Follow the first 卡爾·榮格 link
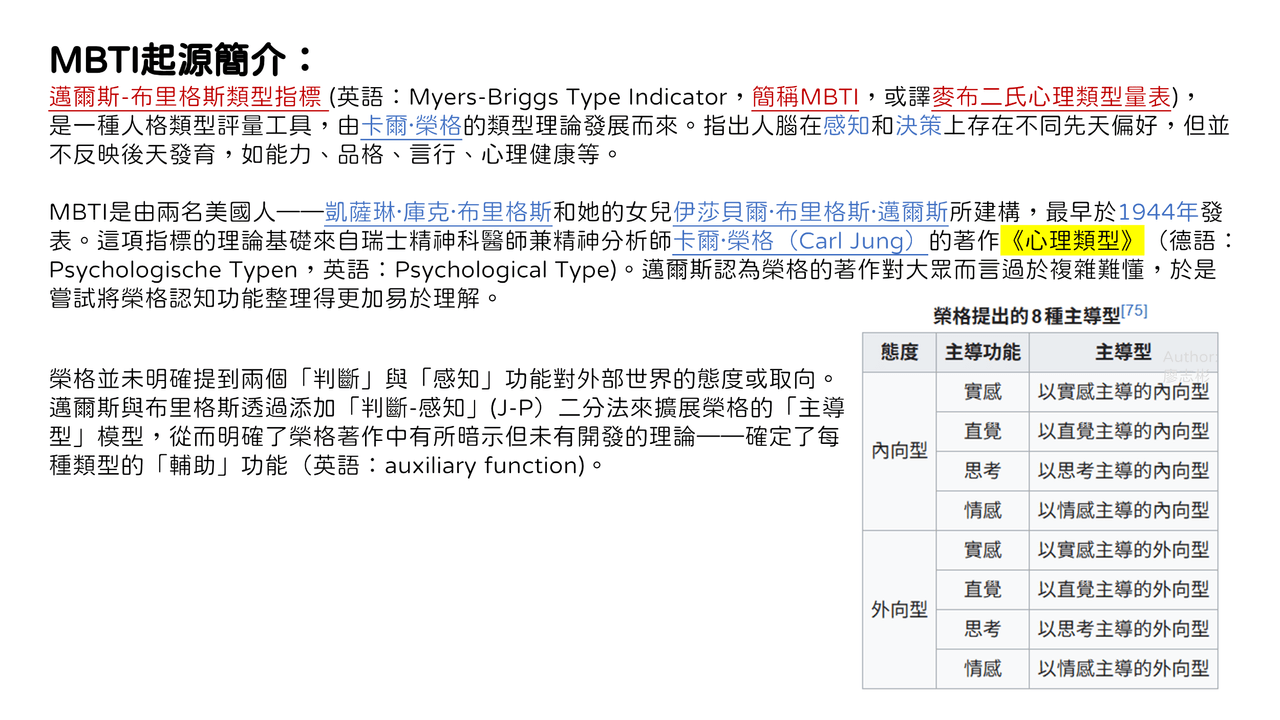The image size is (1280, 720). [x=411, y=126]
